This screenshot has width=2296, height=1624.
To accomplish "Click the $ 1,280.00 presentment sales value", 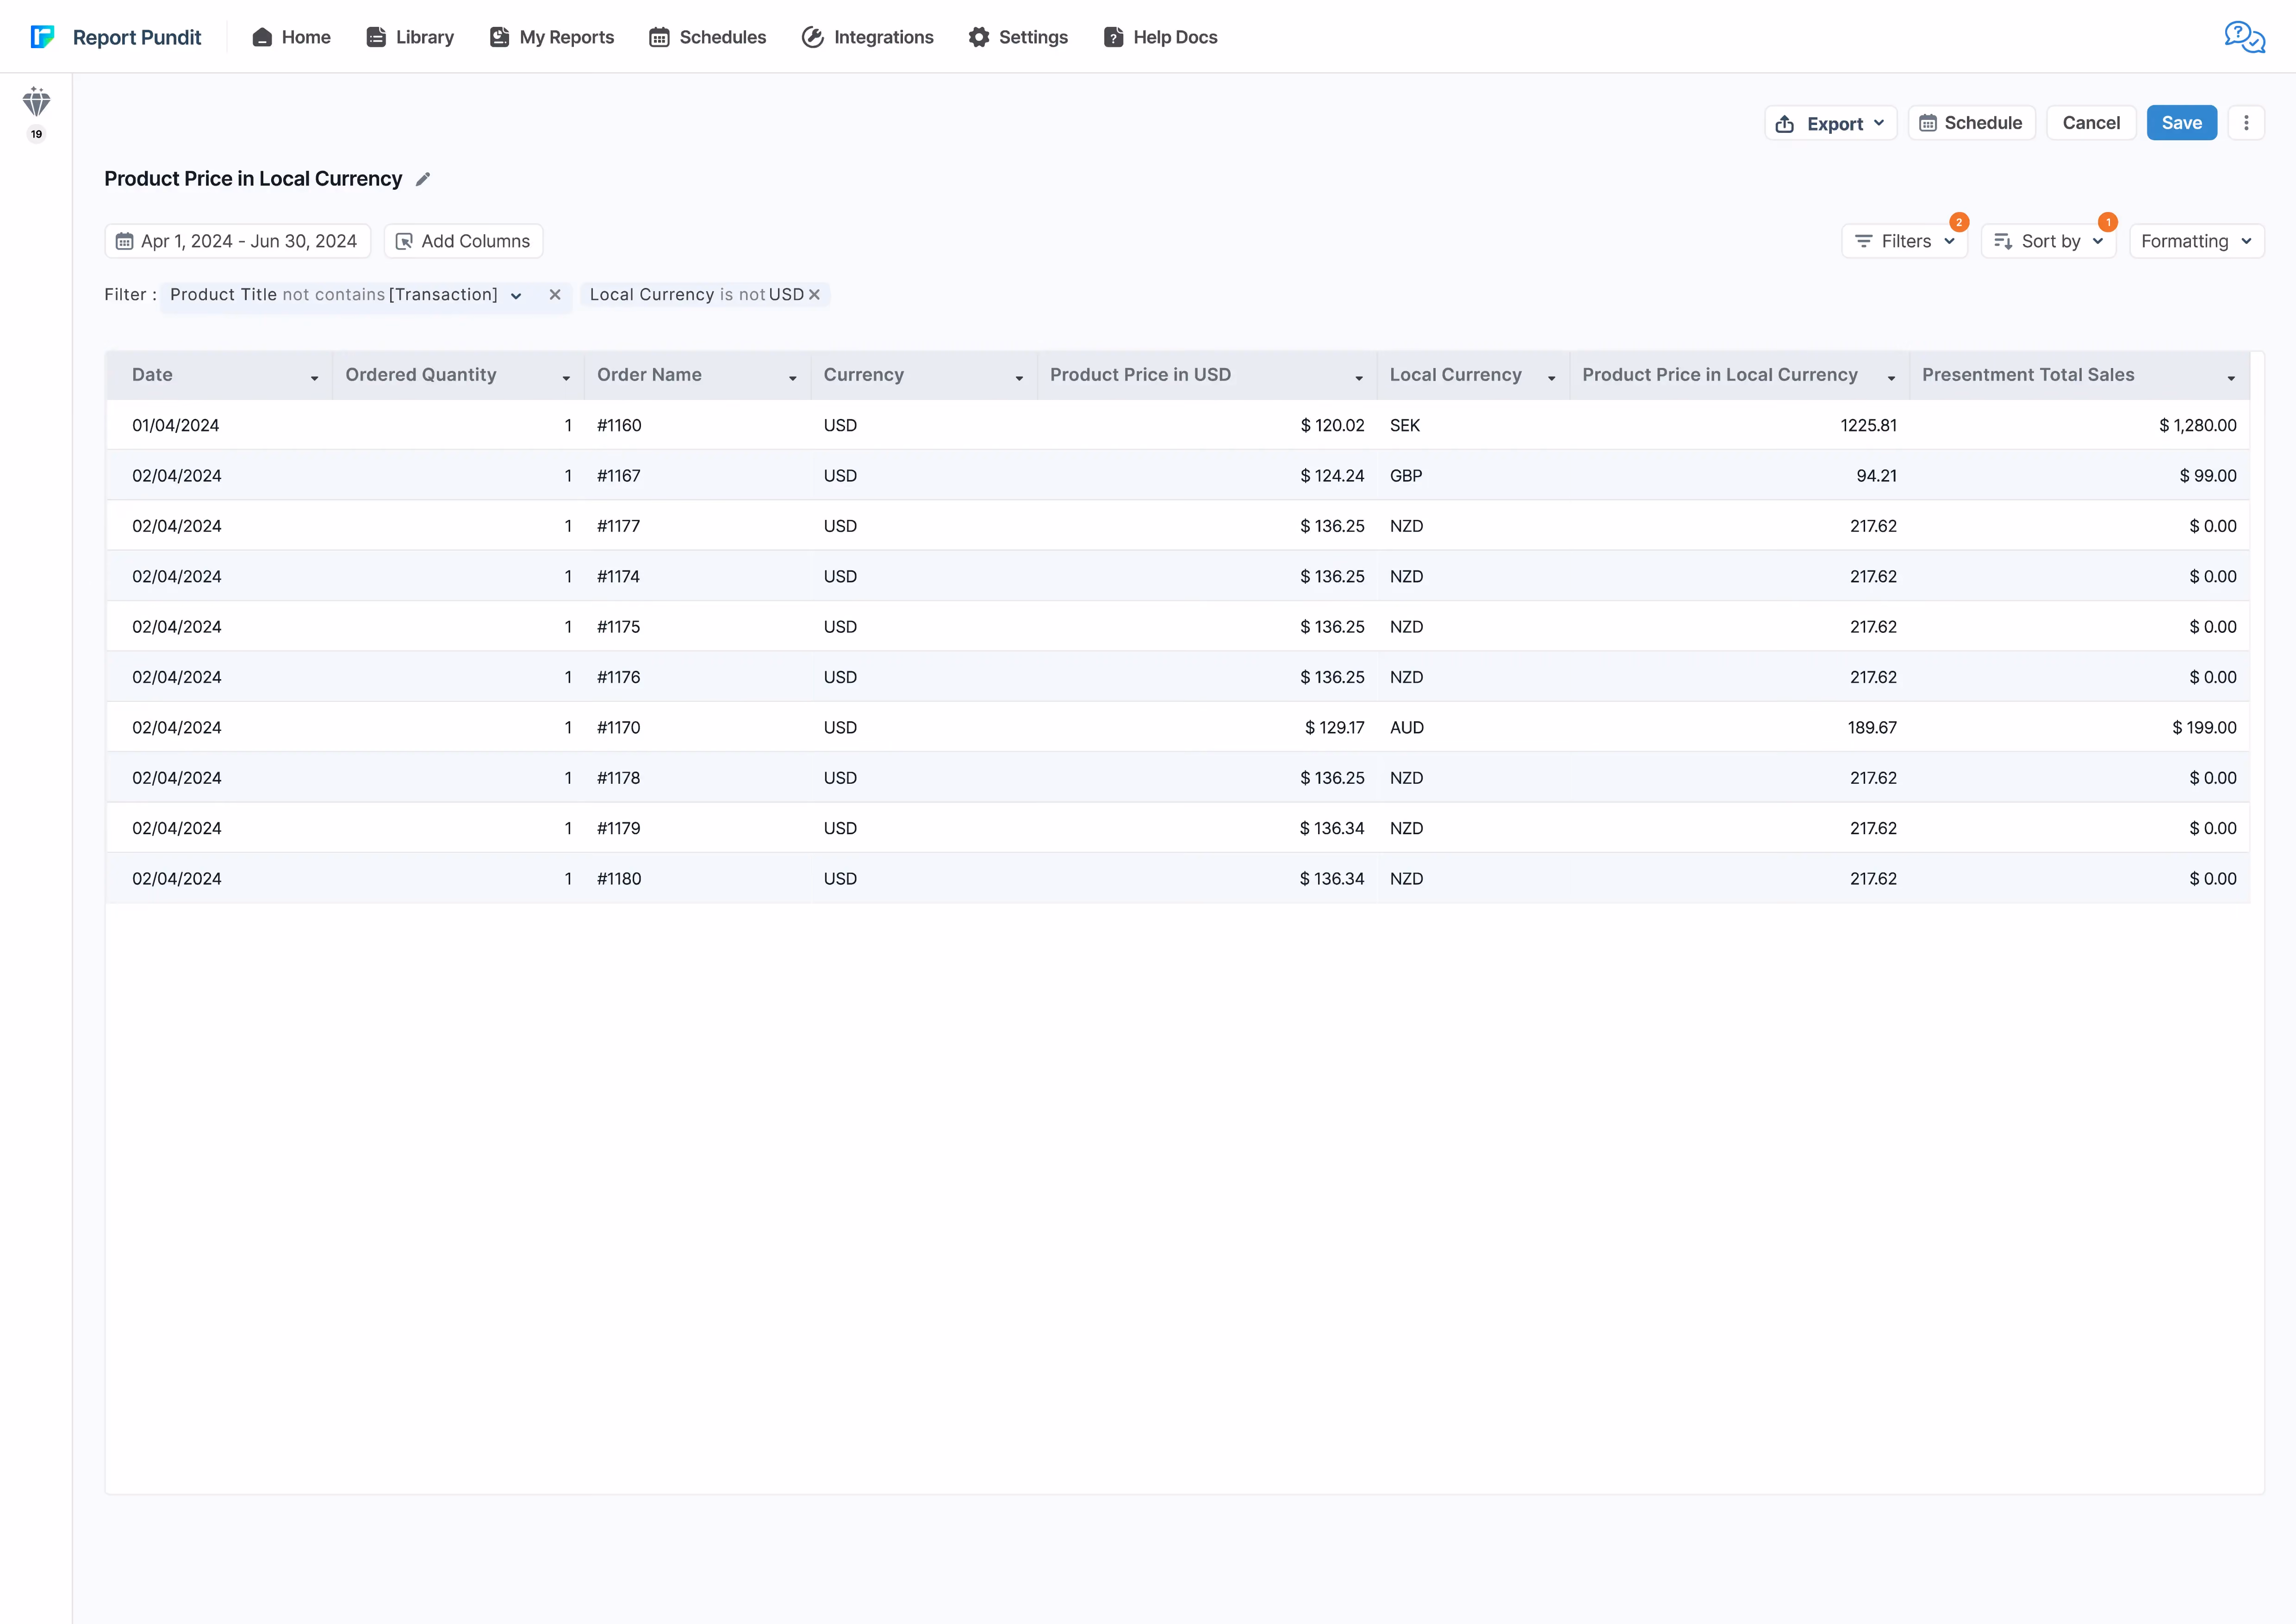I will [2197, 425].
